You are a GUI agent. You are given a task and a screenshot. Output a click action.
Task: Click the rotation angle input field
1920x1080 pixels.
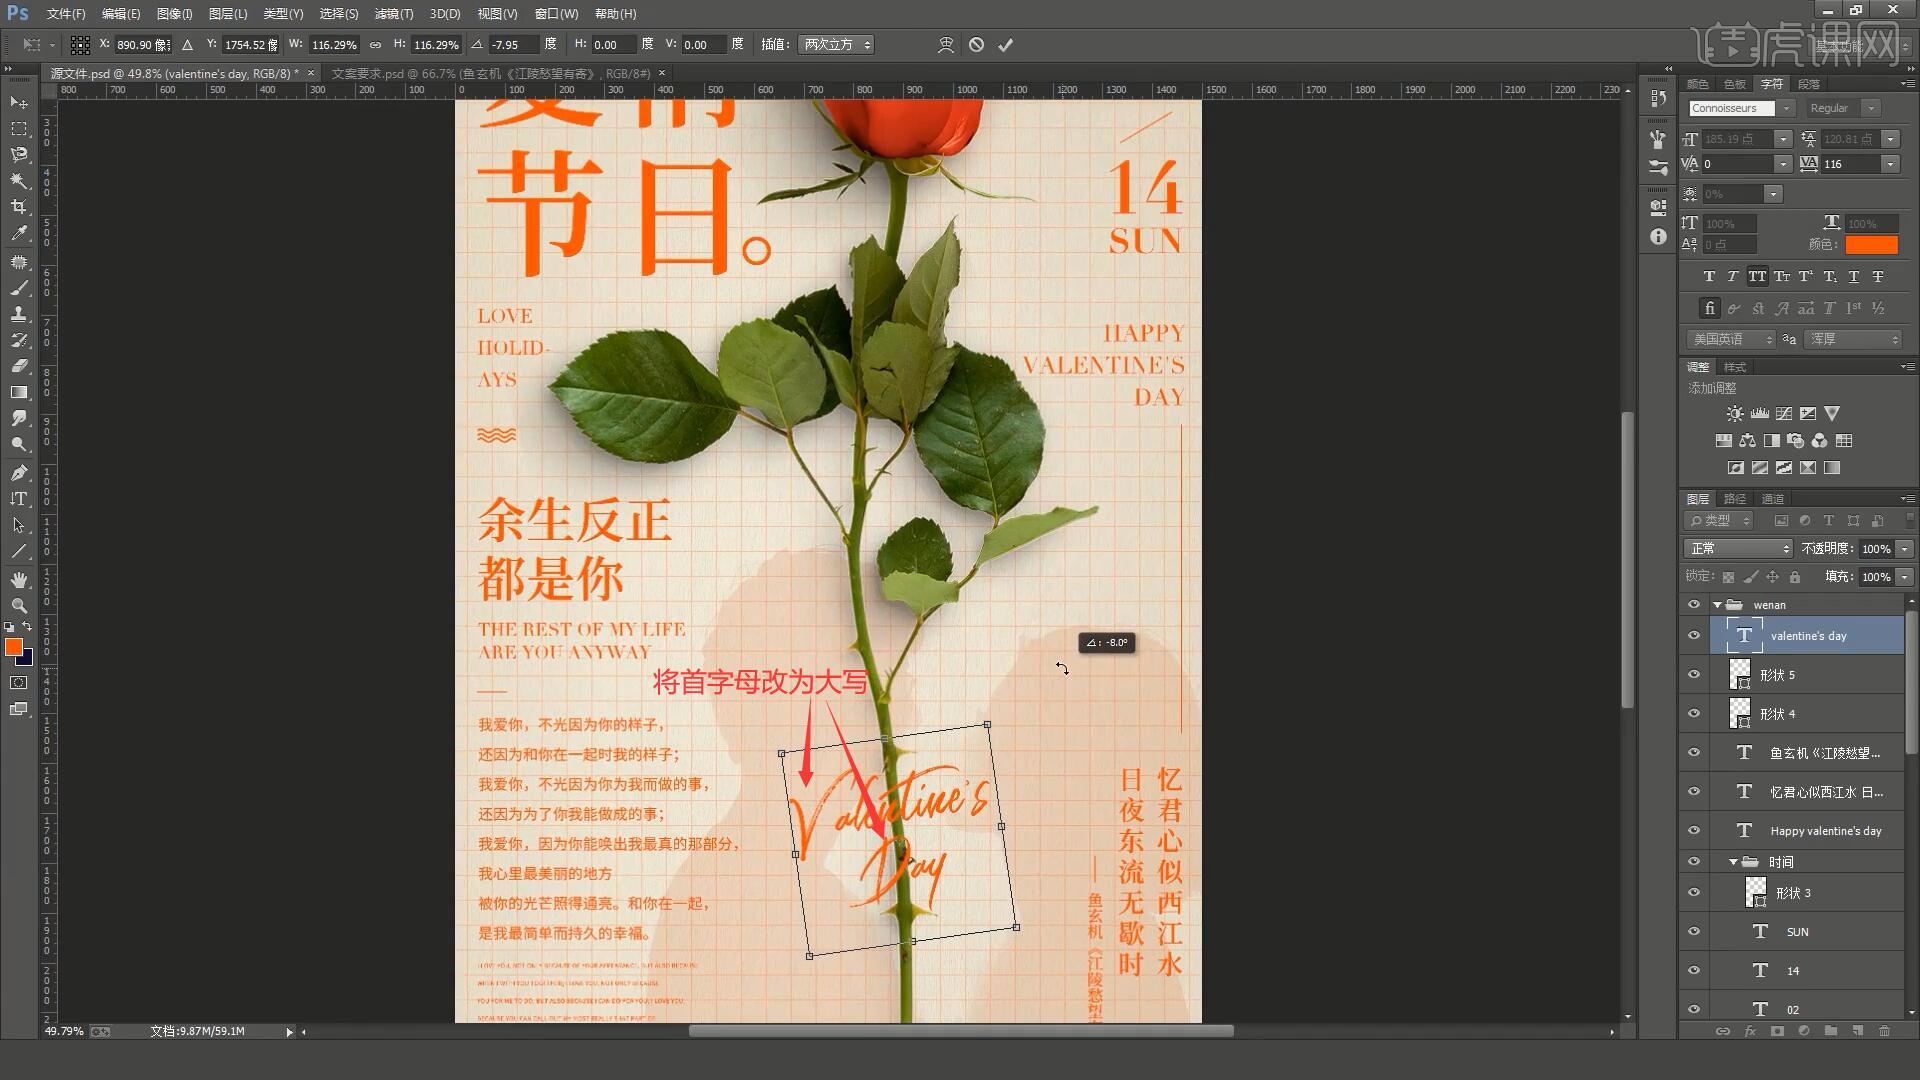click(513, 45)
